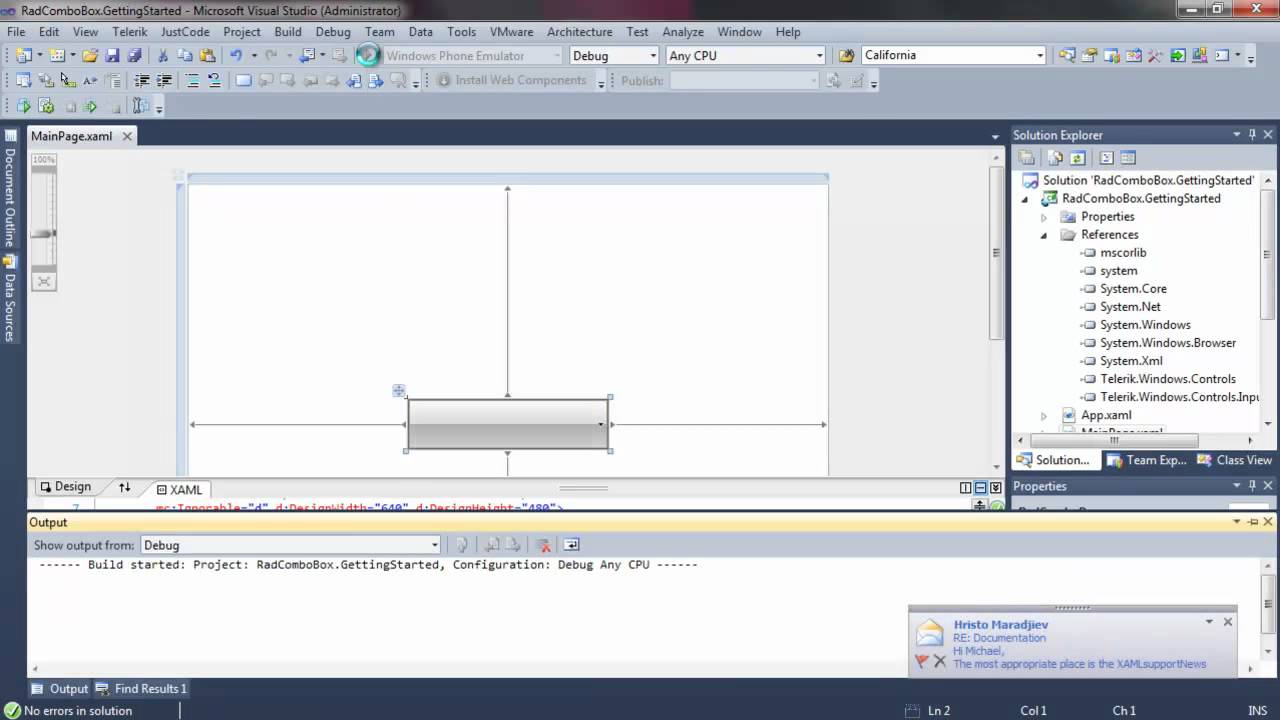The image size is (1280, 720).
Task: Switch to the XAML tab
Action: (180, 489)
